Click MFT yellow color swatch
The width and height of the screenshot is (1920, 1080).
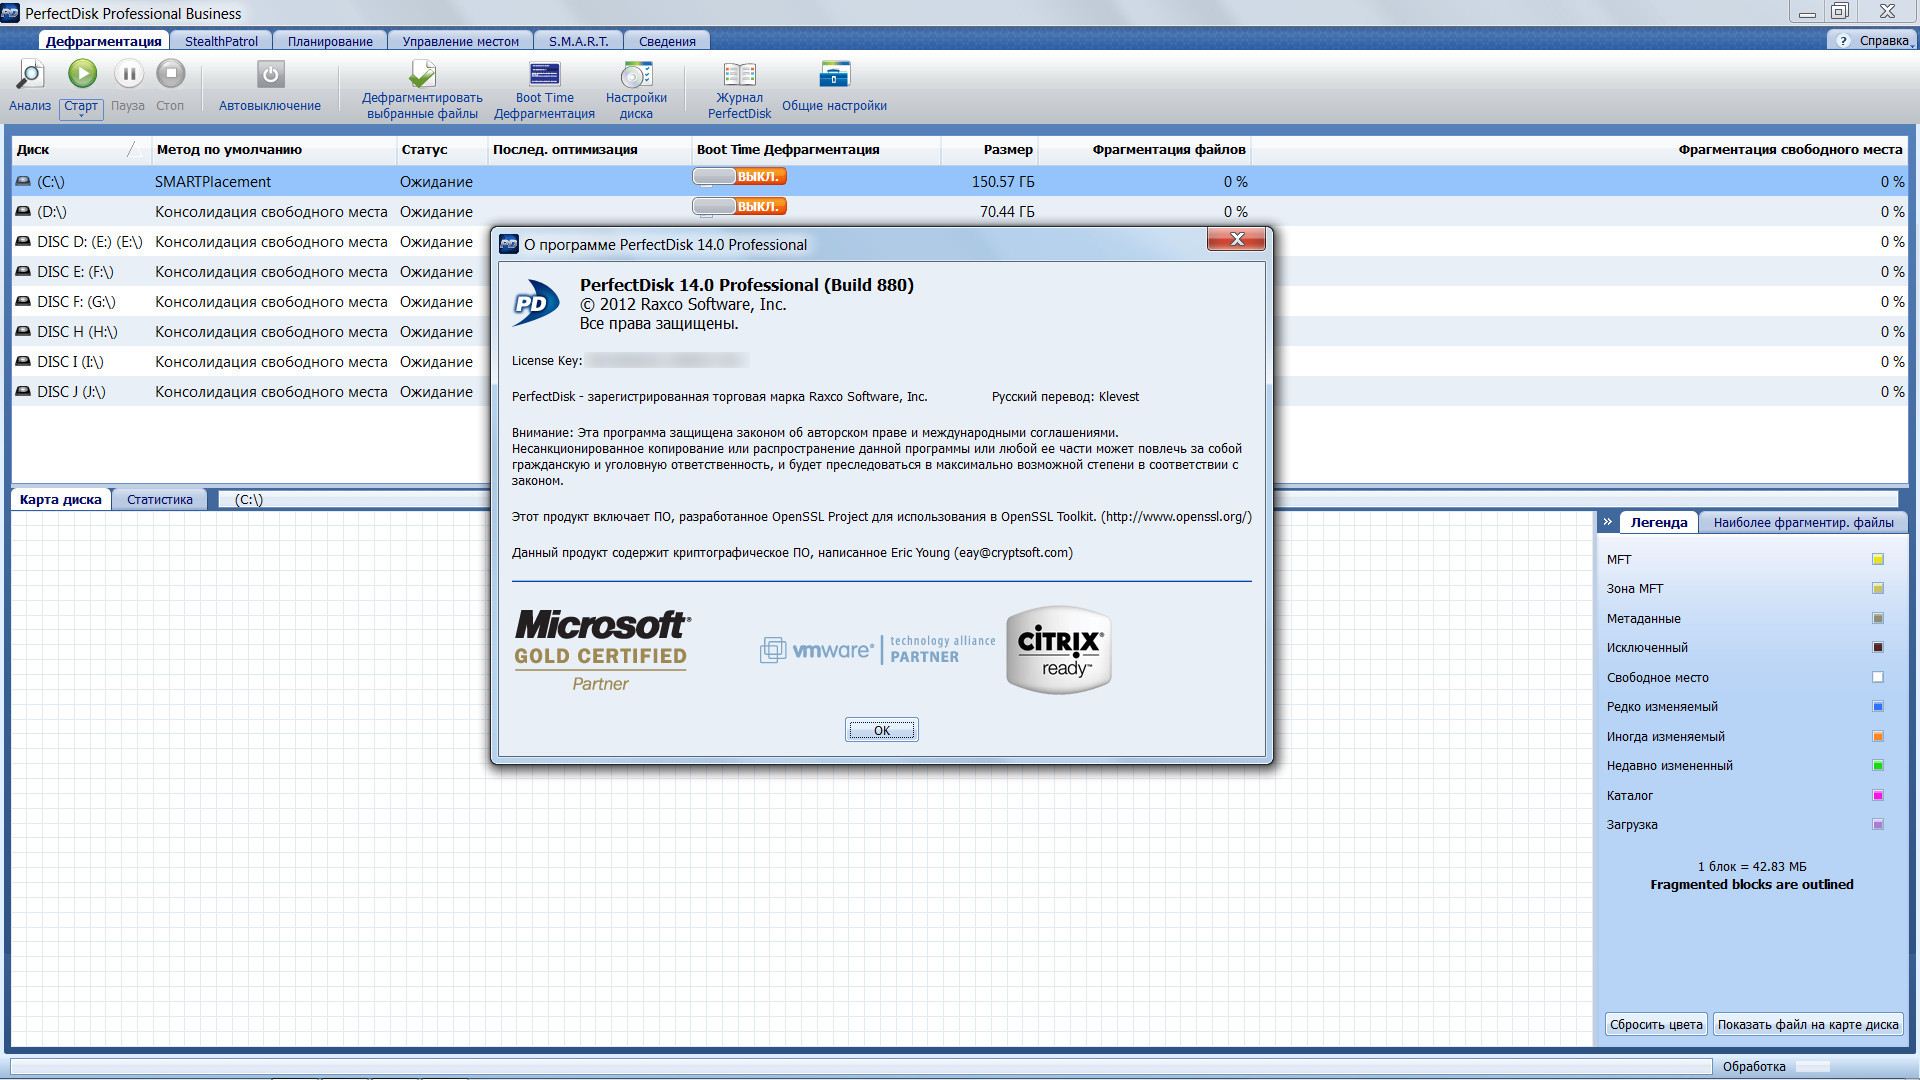pyautogui.click(x=1877, y=560)
